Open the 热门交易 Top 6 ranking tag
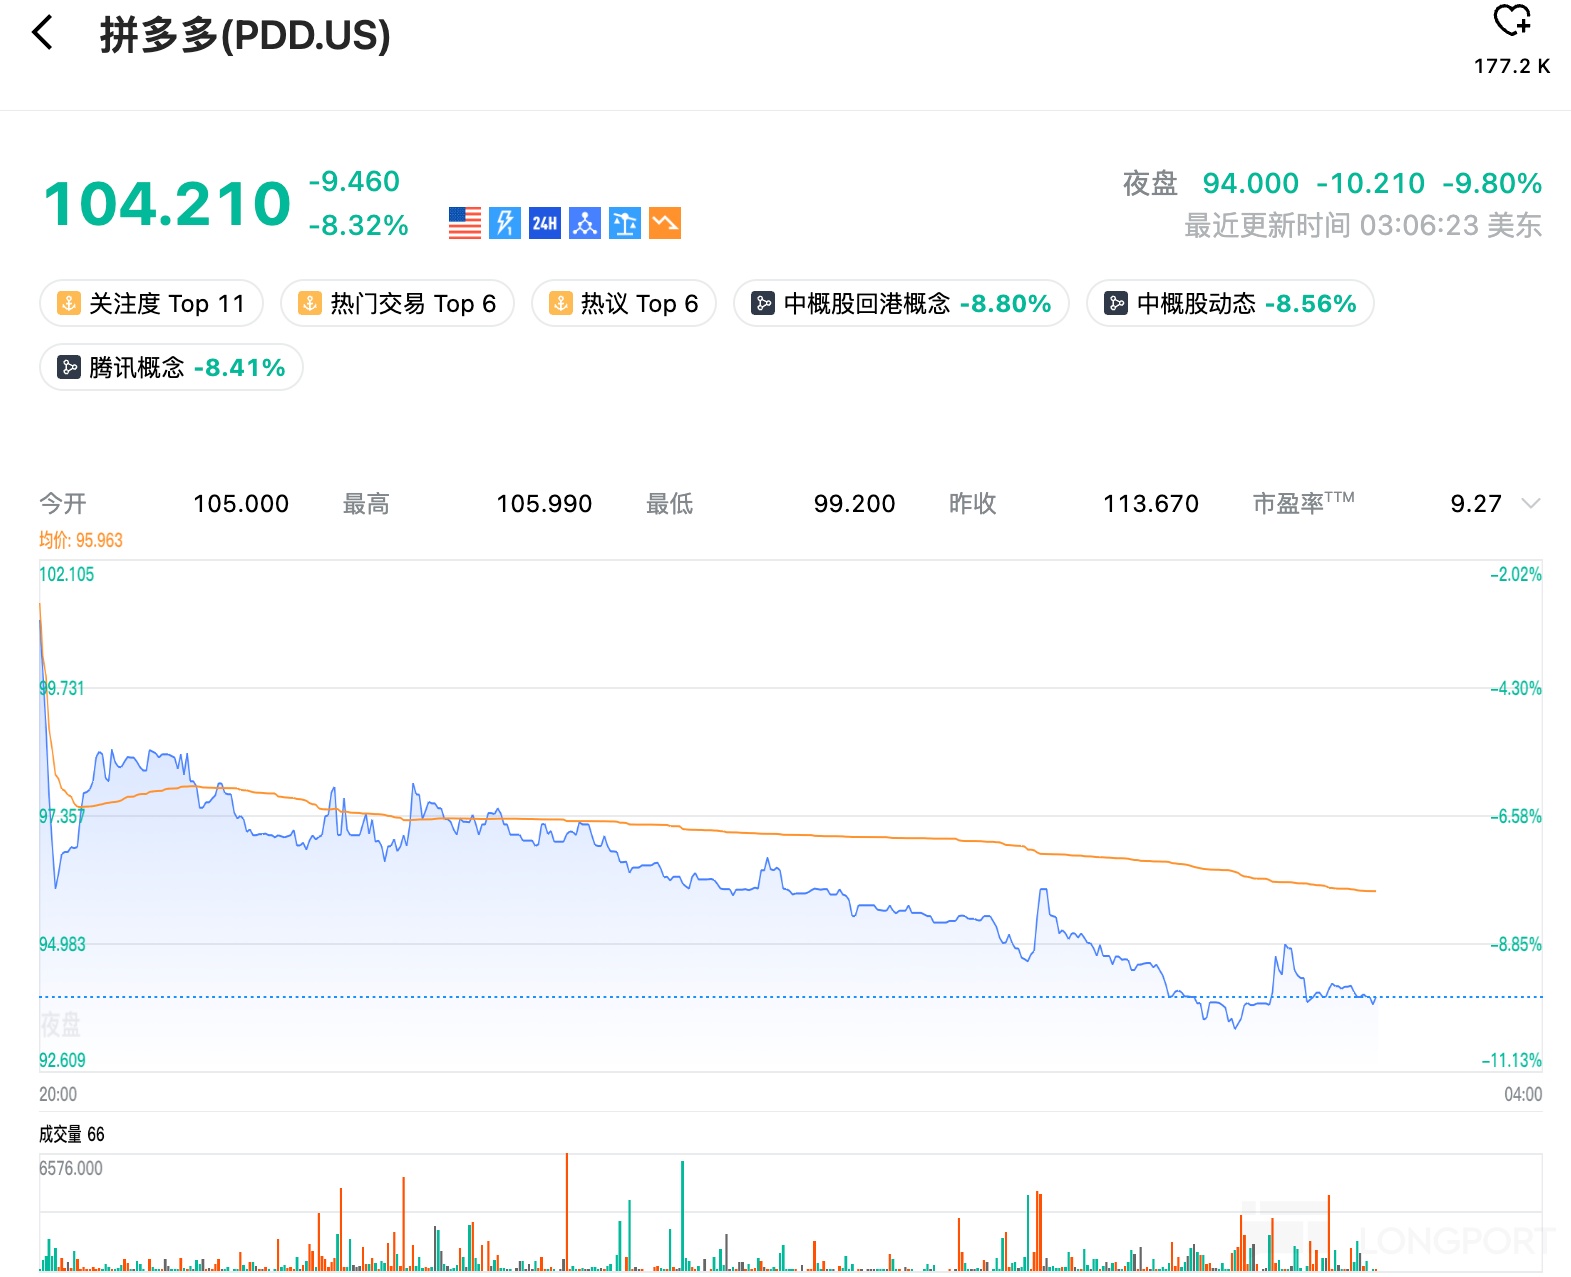Screen dimensions: 1571x1277 click(x=398, y=304)
